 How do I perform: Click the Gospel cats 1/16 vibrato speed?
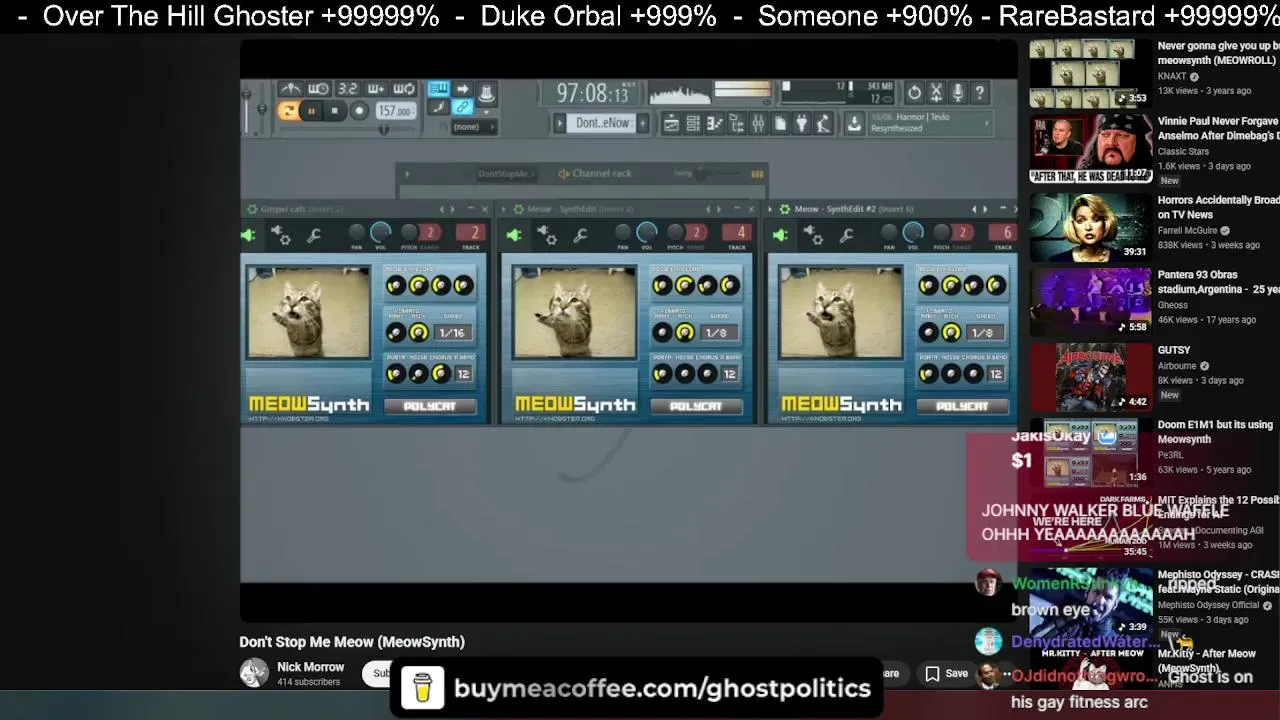coord(452,333)
